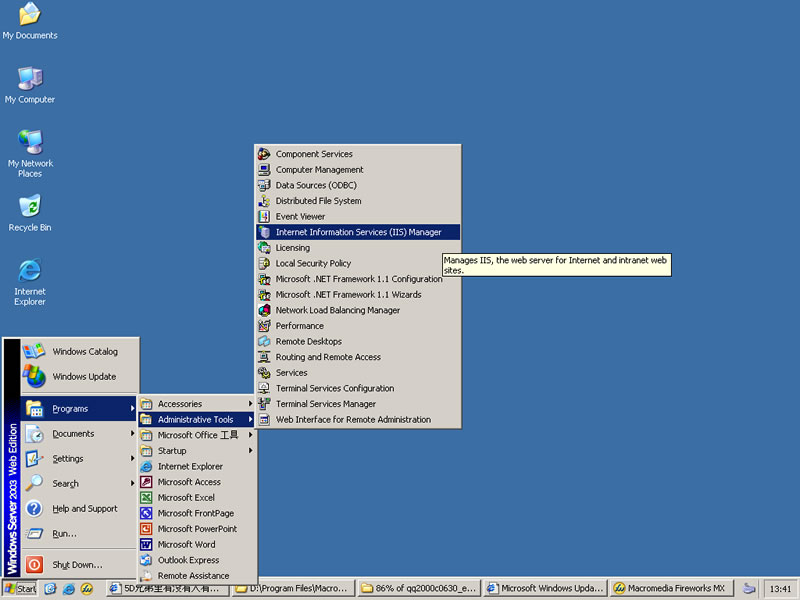
Task: Click the Microsoft PowerPoint icon
Action: tap(146, 529)
